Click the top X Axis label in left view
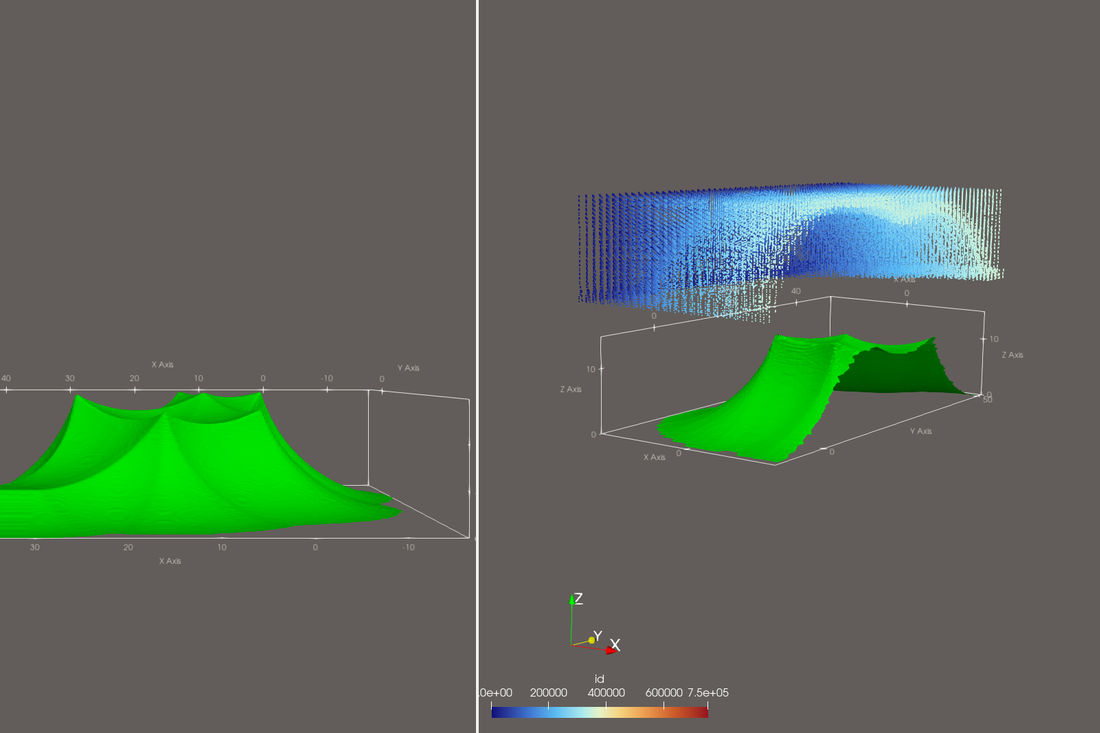The width and height of the screenshot is (1100, 733). pyautogui.click(x=162, y=364)
